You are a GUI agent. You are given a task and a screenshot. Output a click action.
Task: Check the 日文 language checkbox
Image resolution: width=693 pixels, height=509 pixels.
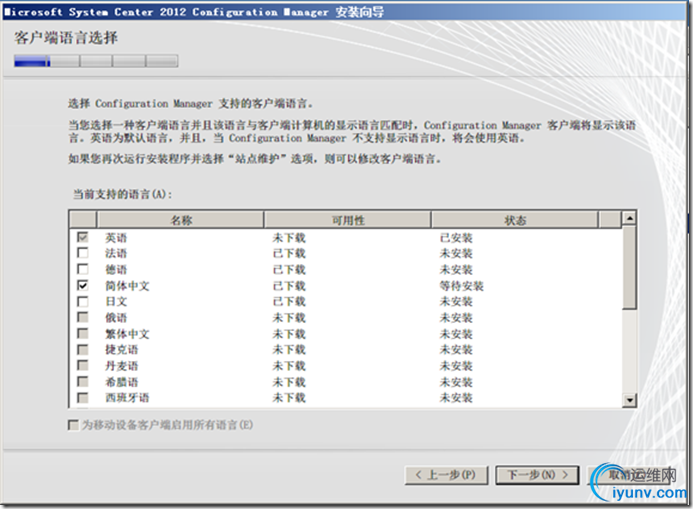coord(83,301)
